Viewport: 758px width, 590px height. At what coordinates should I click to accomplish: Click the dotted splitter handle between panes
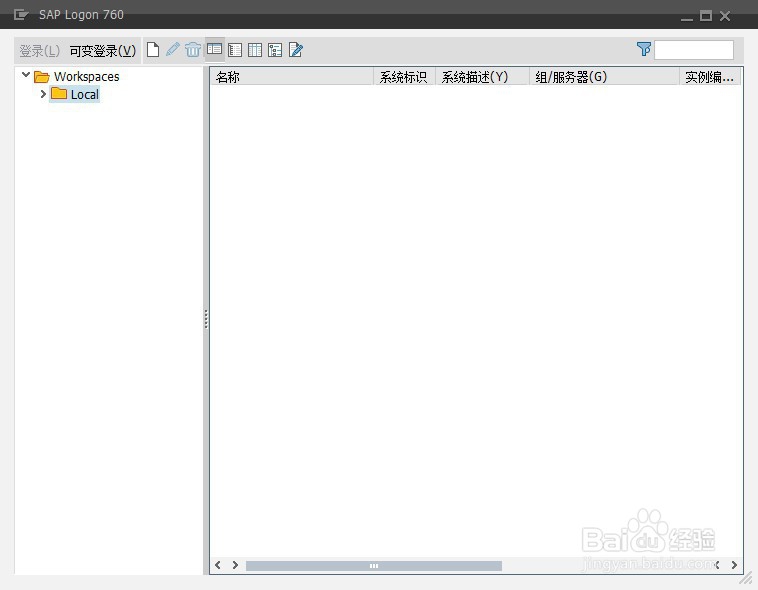(x=206, y=319)
